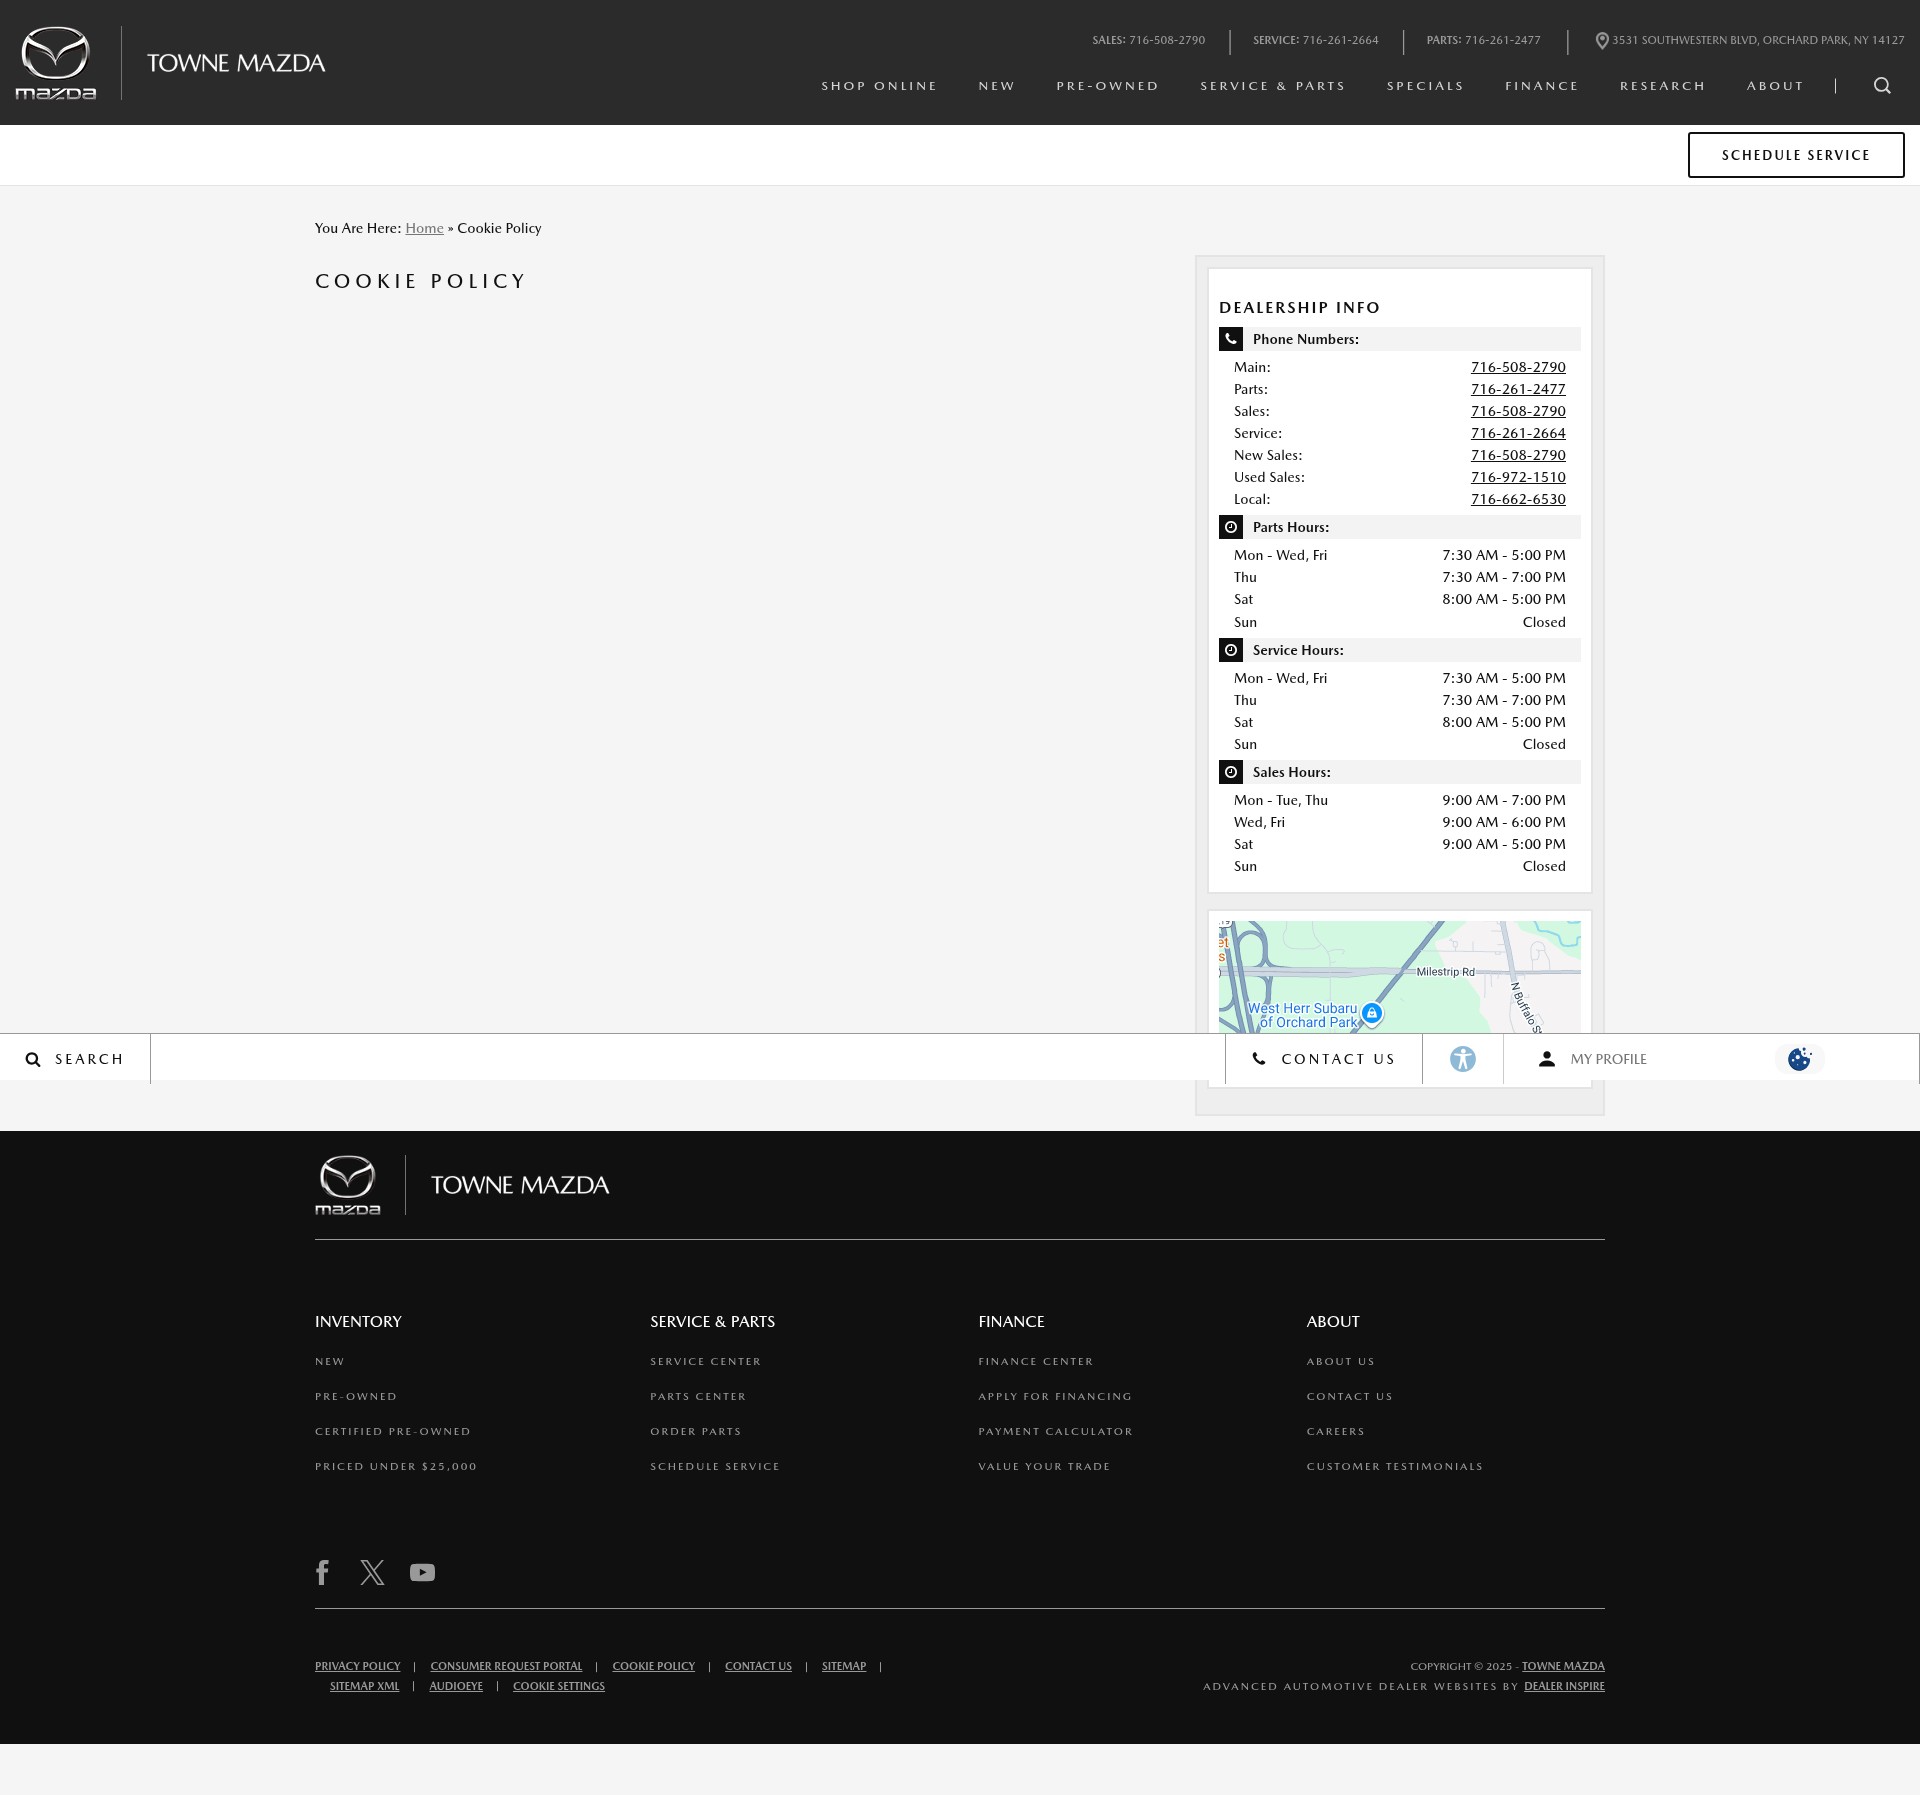Image resolution: width=1920 pixels, height=1795 pixels.
Task: Open Customer Testimonials footer link
Action: [1394, 1466]
